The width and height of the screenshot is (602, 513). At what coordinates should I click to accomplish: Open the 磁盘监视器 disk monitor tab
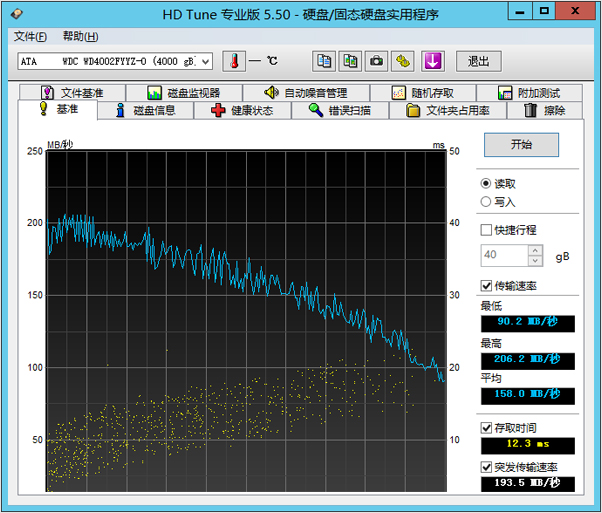click(x=184, y=93)
